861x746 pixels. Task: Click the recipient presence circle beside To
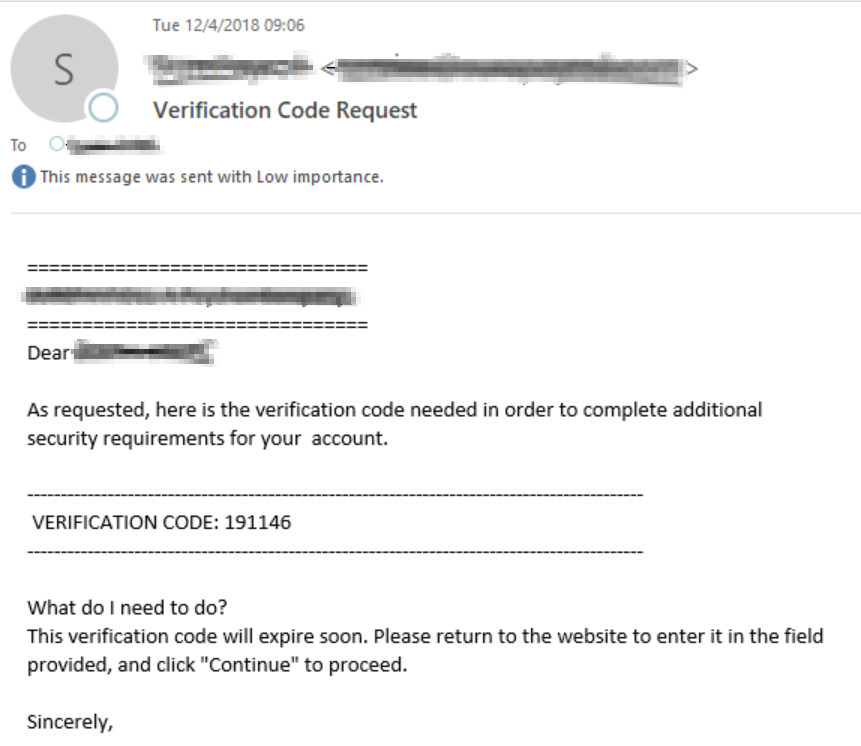pos(57,144)
